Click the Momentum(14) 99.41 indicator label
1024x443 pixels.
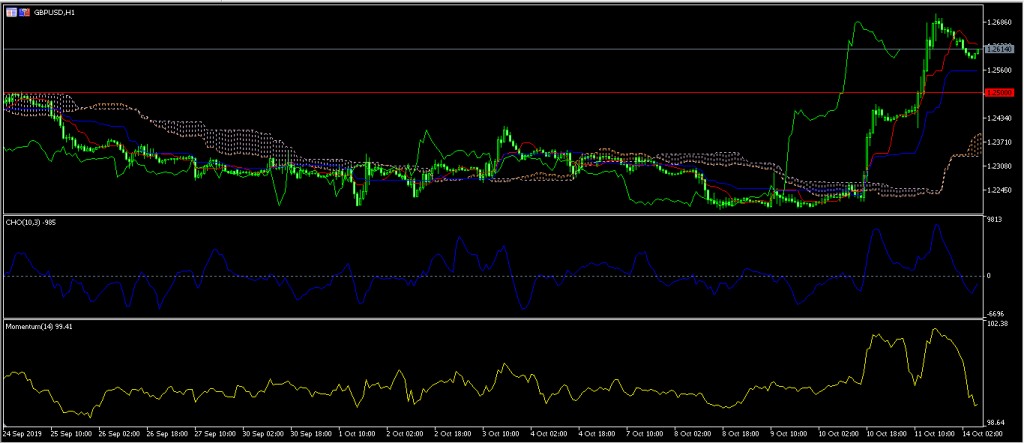39,326
